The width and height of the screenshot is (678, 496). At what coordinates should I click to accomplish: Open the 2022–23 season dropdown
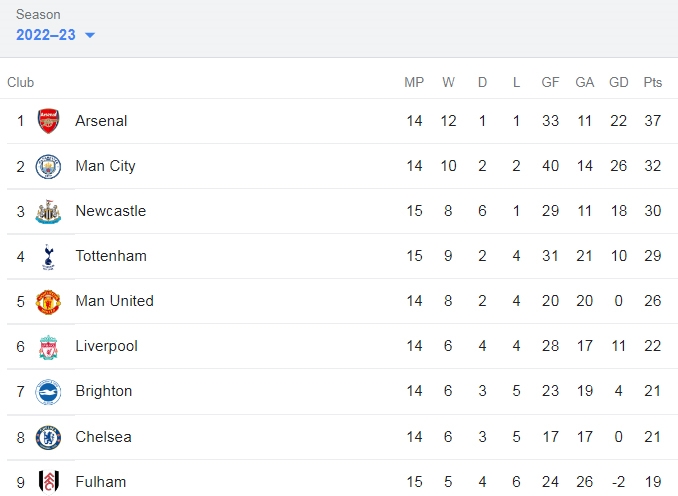coord(55,35)
